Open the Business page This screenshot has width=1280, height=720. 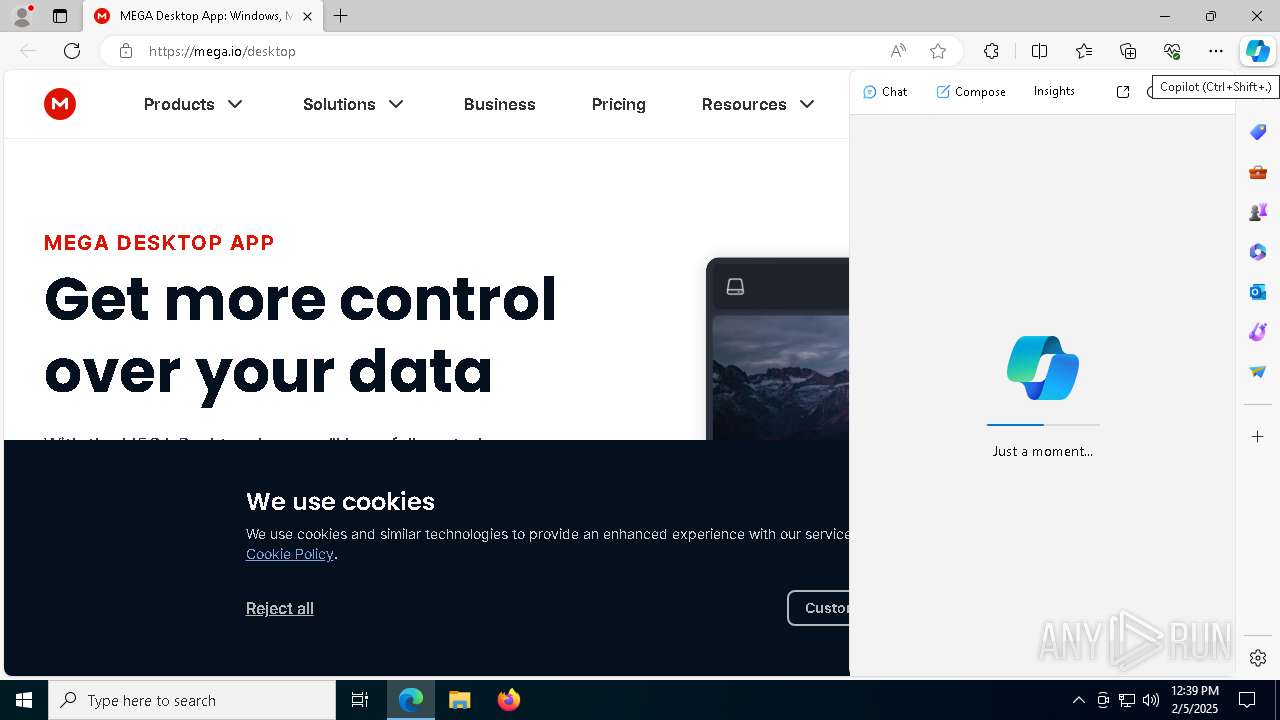[x=500, y=104]
